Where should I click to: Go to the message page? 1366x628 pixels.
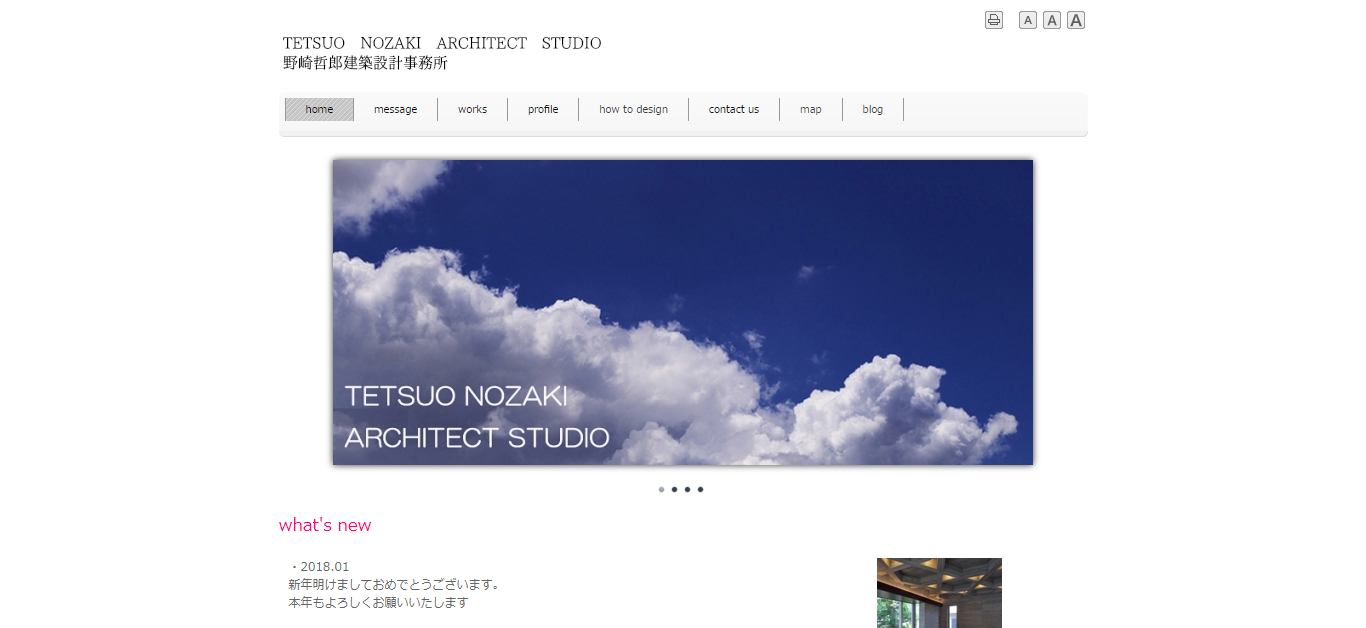point(395,109)
